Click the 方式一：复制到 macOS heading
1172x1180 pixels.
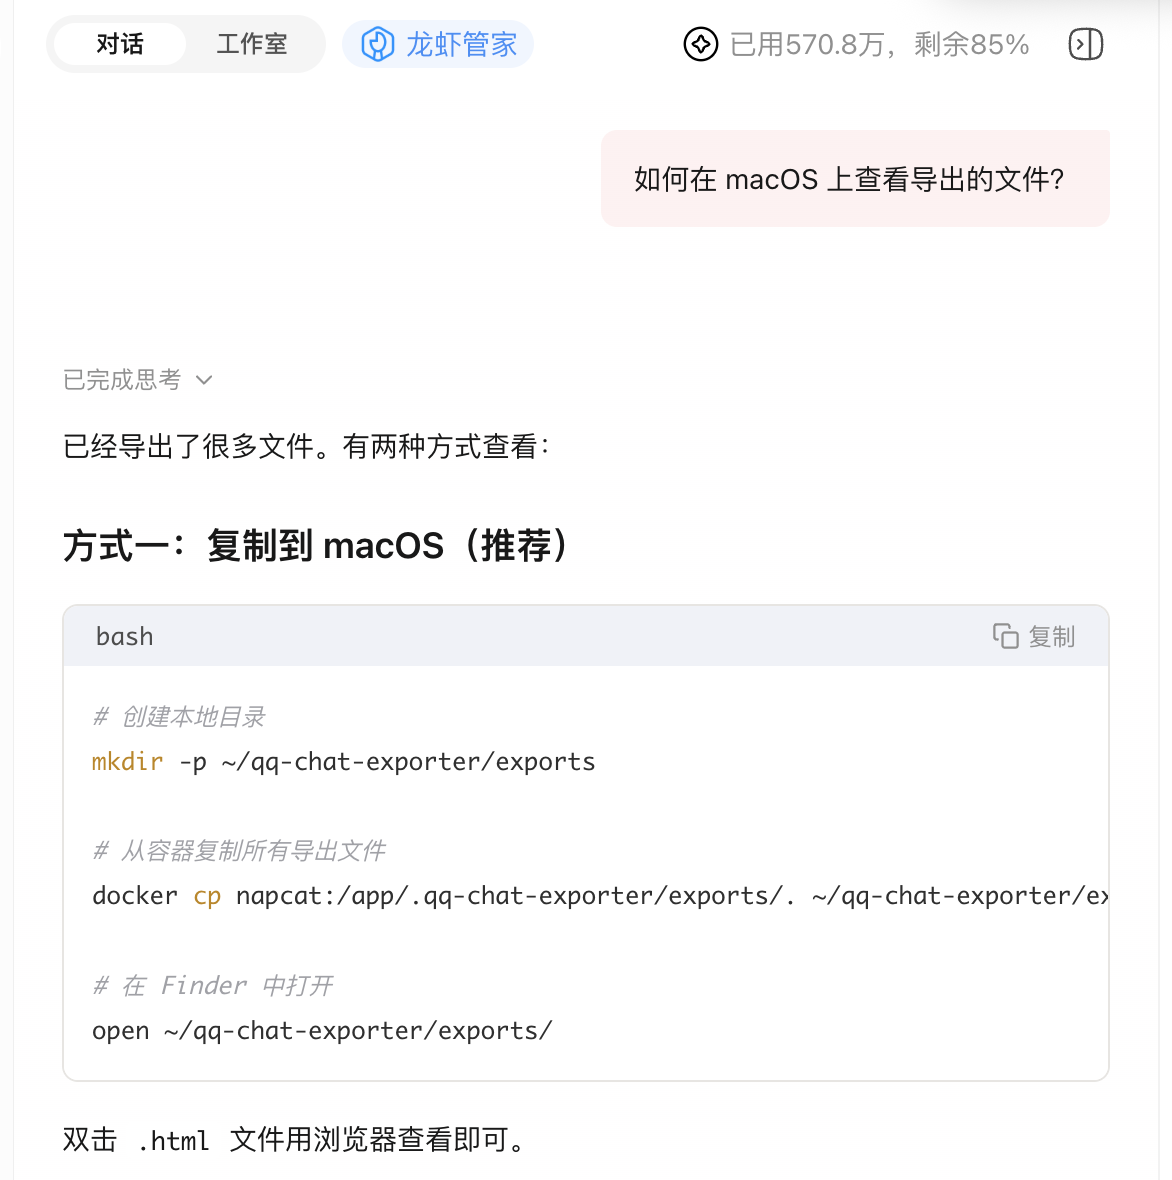coord(316,546)
